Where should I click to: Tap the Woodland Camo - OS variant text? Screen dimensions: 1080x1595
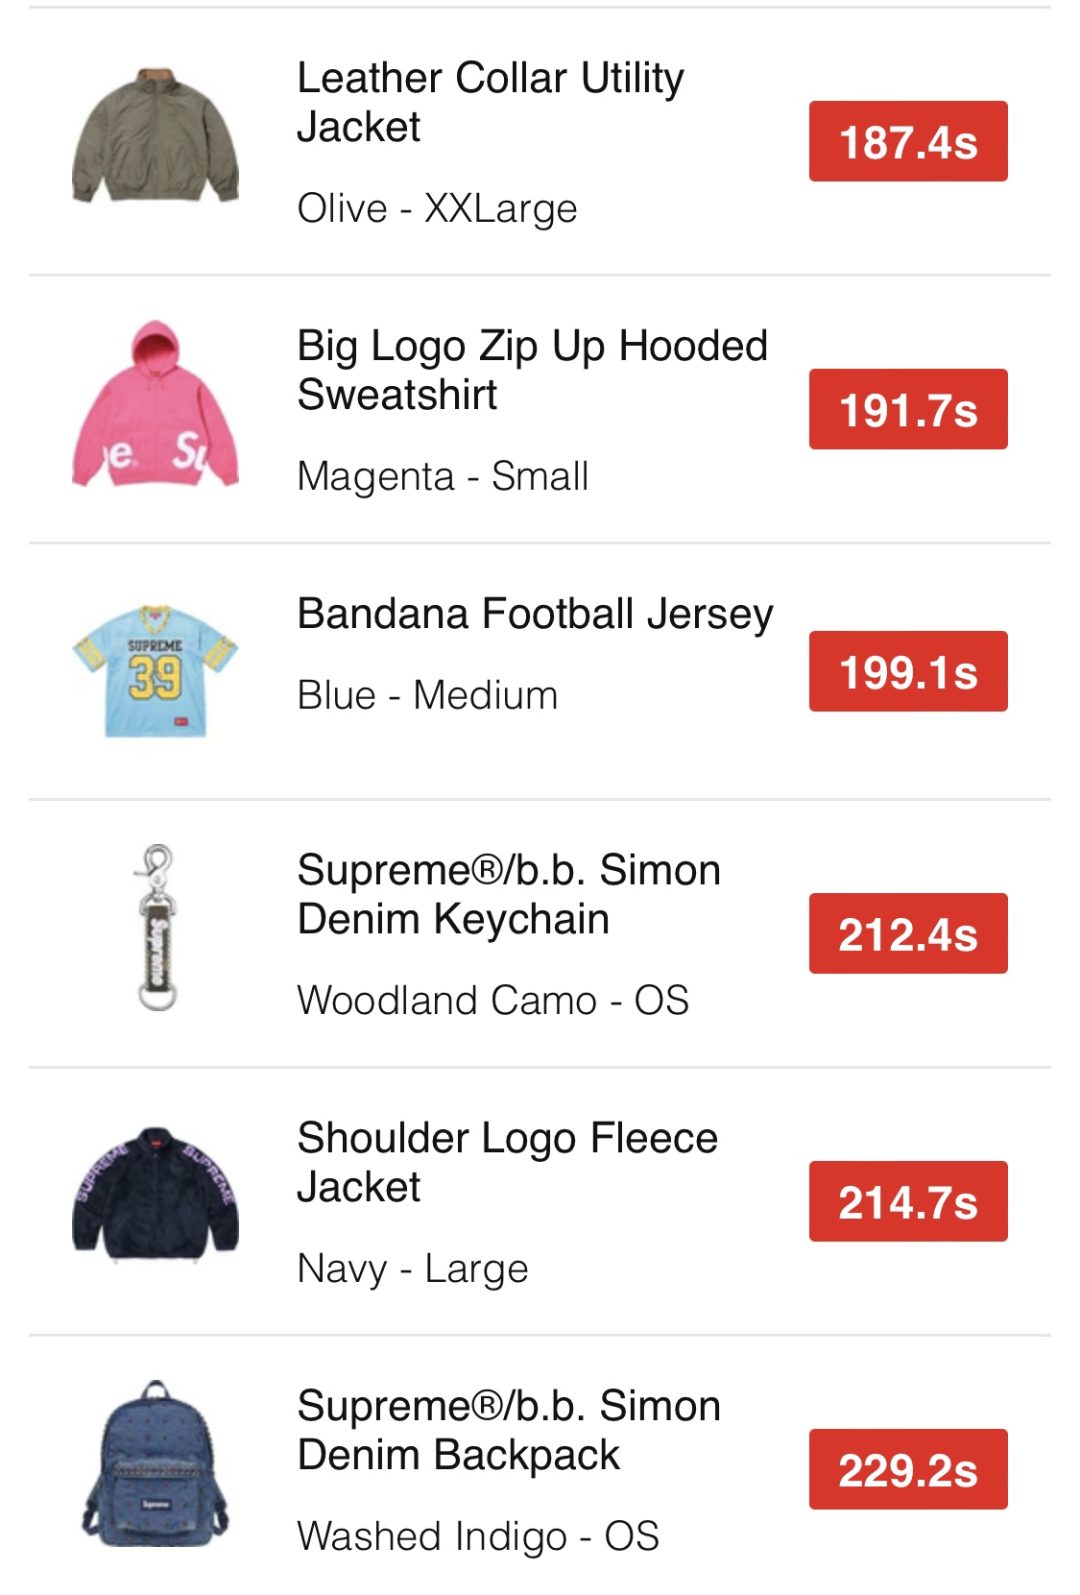(493, 1000)
